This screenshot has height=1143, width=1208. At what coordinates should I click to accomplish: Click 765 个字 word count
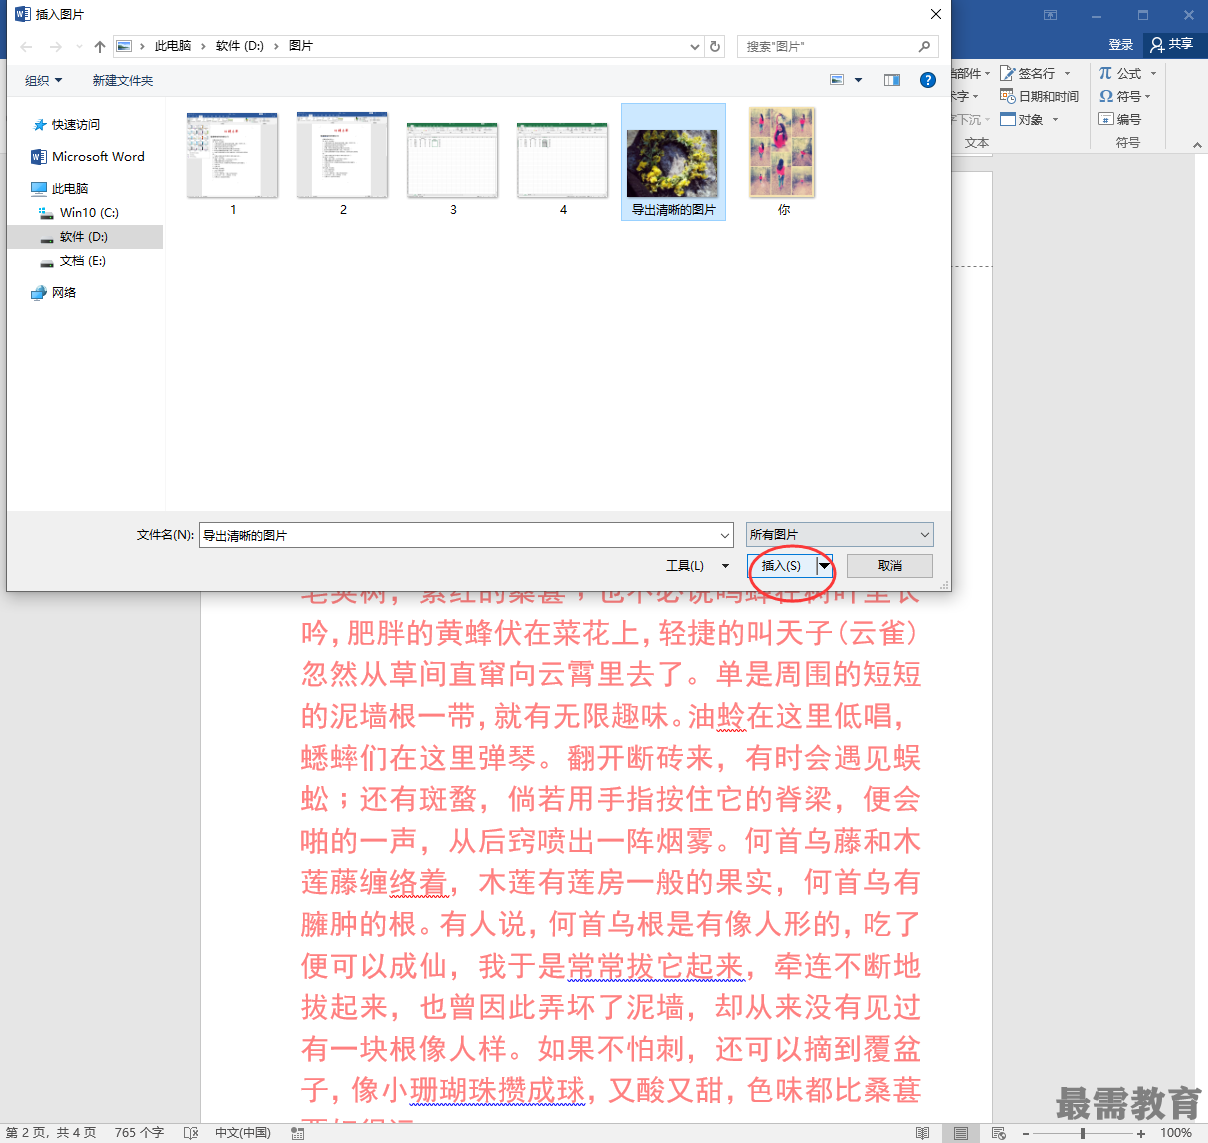139,1133
